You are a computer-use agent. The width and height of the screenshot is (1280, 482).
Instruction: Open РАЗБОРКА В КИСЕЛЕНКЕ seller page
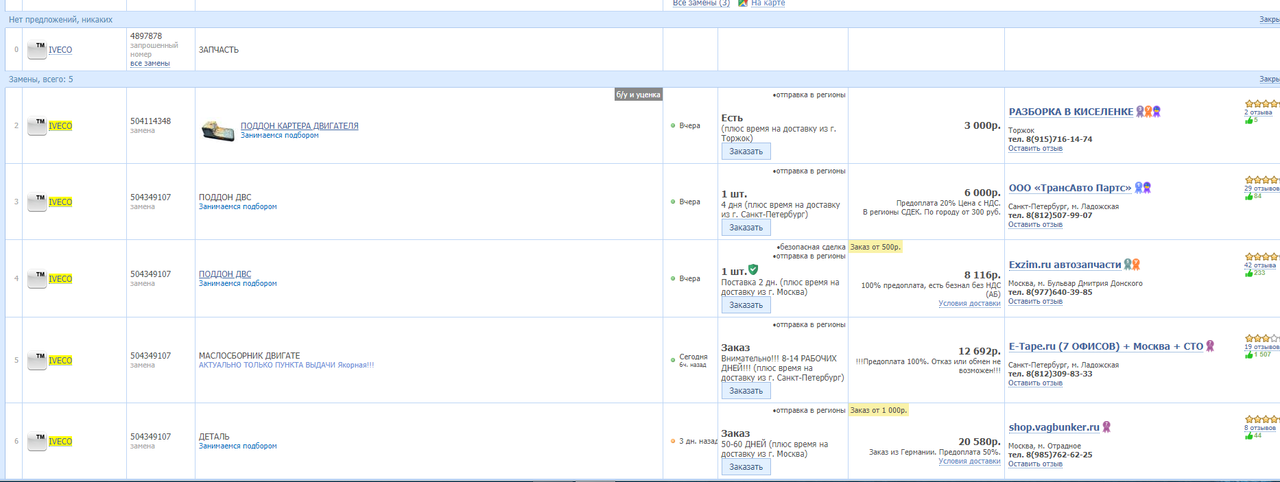[1071, 112]
